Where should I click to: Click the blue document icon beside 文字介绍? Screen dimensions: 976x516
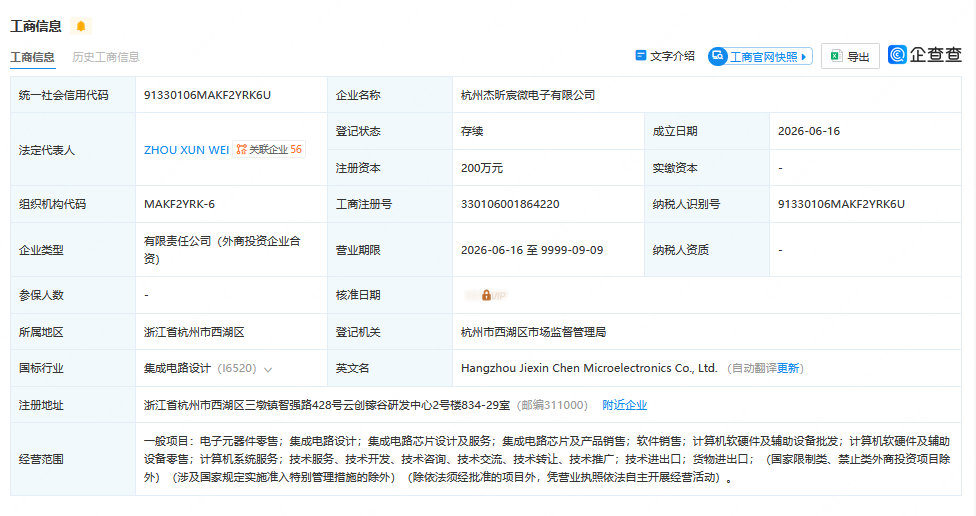(640, 55)
